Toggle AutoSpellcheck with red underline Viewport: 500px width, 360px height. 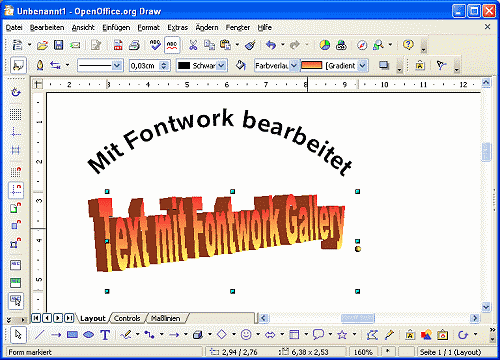(172, 45)
